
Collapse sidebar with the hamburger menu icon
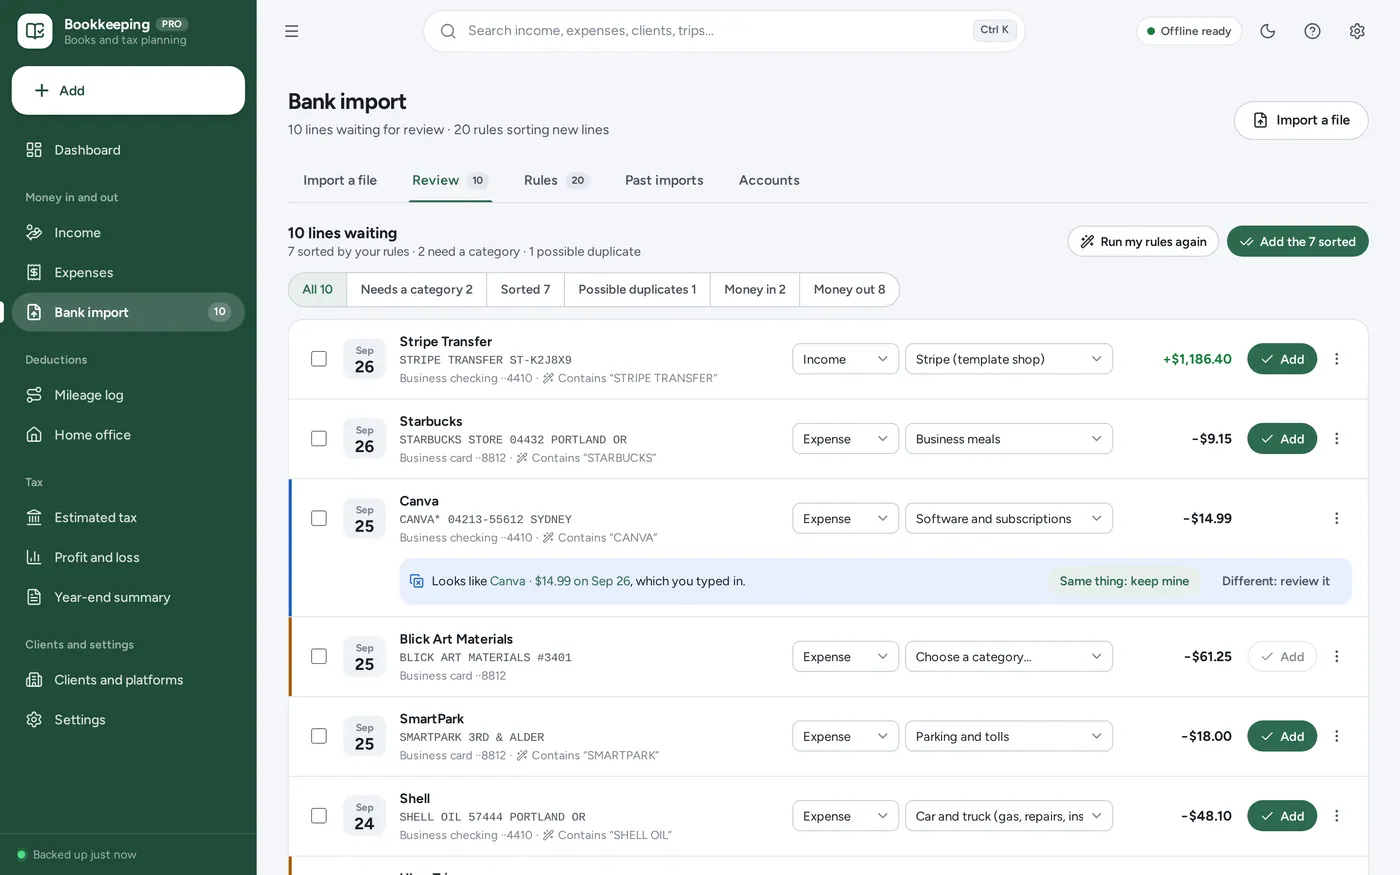292,31
